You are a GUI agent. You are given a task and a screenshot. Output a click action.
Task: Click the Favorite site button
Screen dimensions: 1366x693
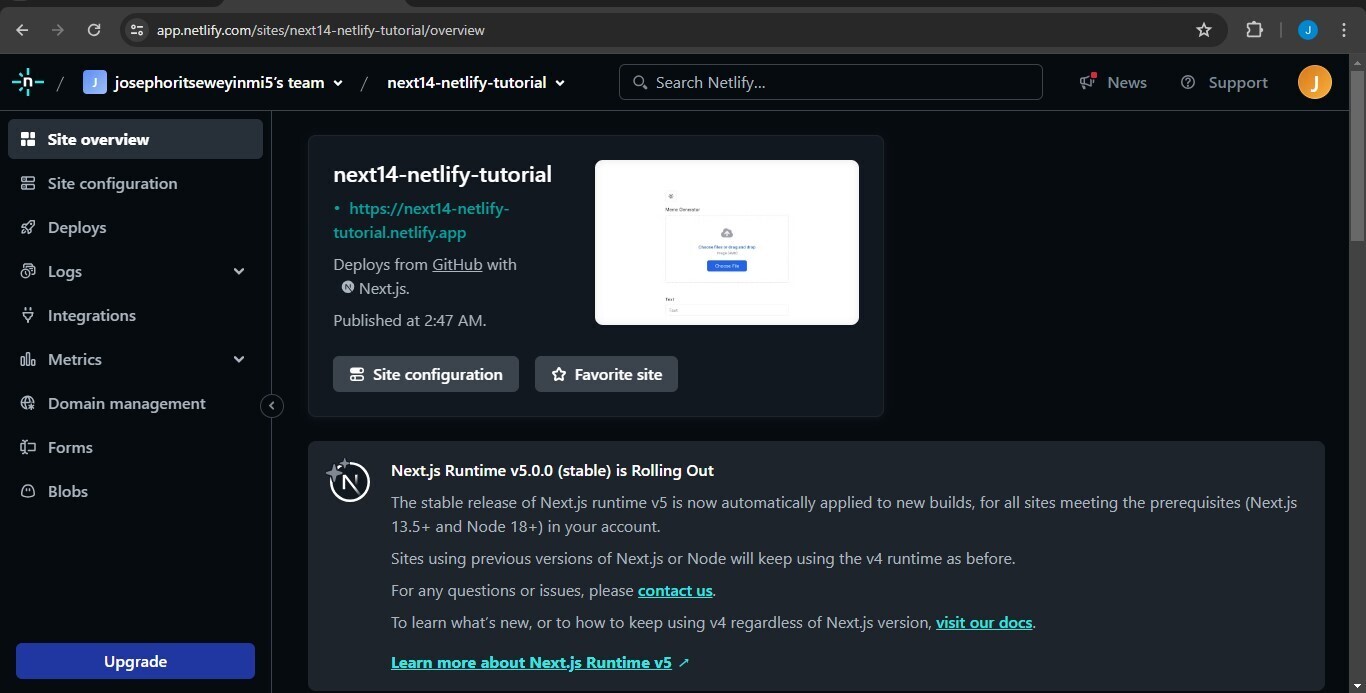pyautogui.click(x=606, y=374)
